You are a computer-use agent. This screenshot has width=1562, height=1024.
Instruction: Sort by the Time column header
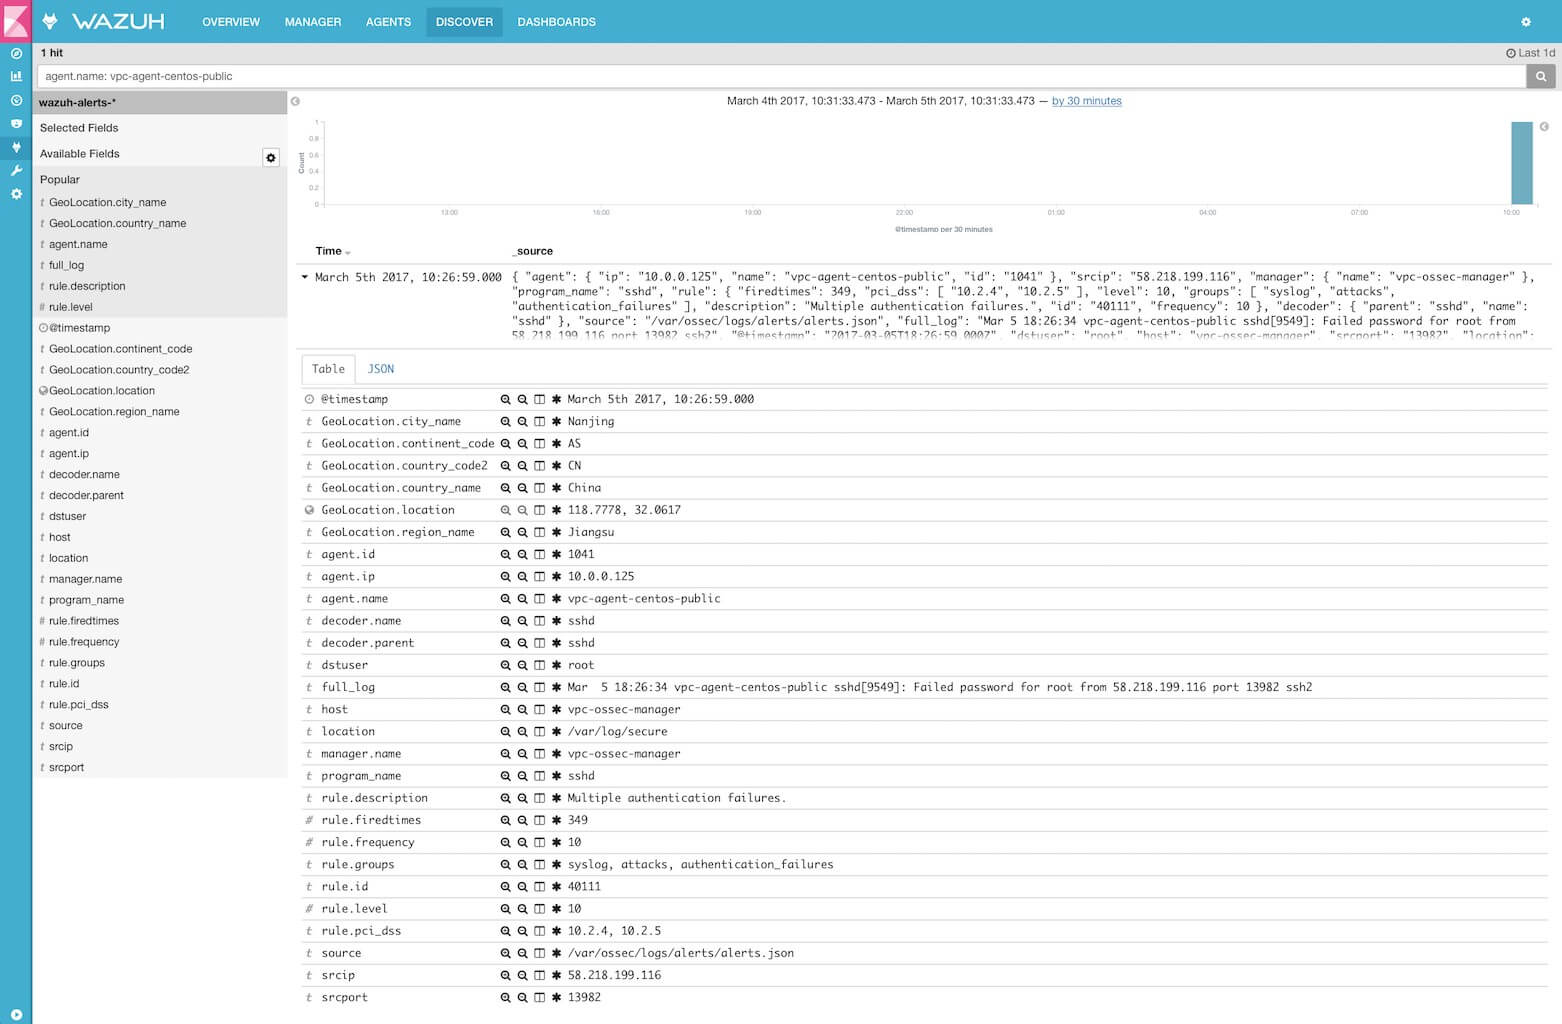coord(333,251)
